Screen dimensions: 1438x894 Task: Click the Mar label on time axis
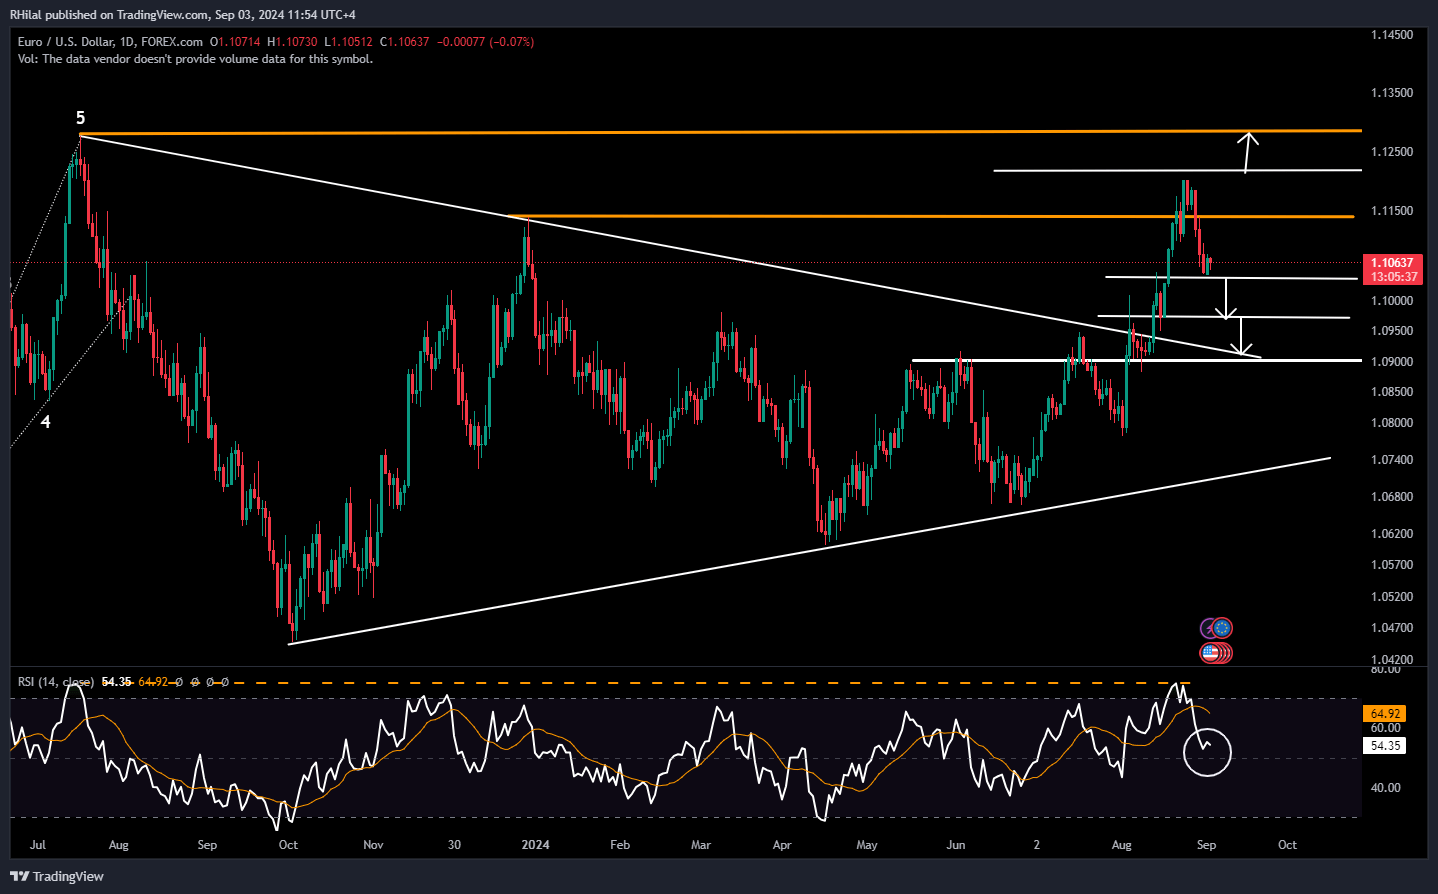pyautogui.click(x=701, y=845)
